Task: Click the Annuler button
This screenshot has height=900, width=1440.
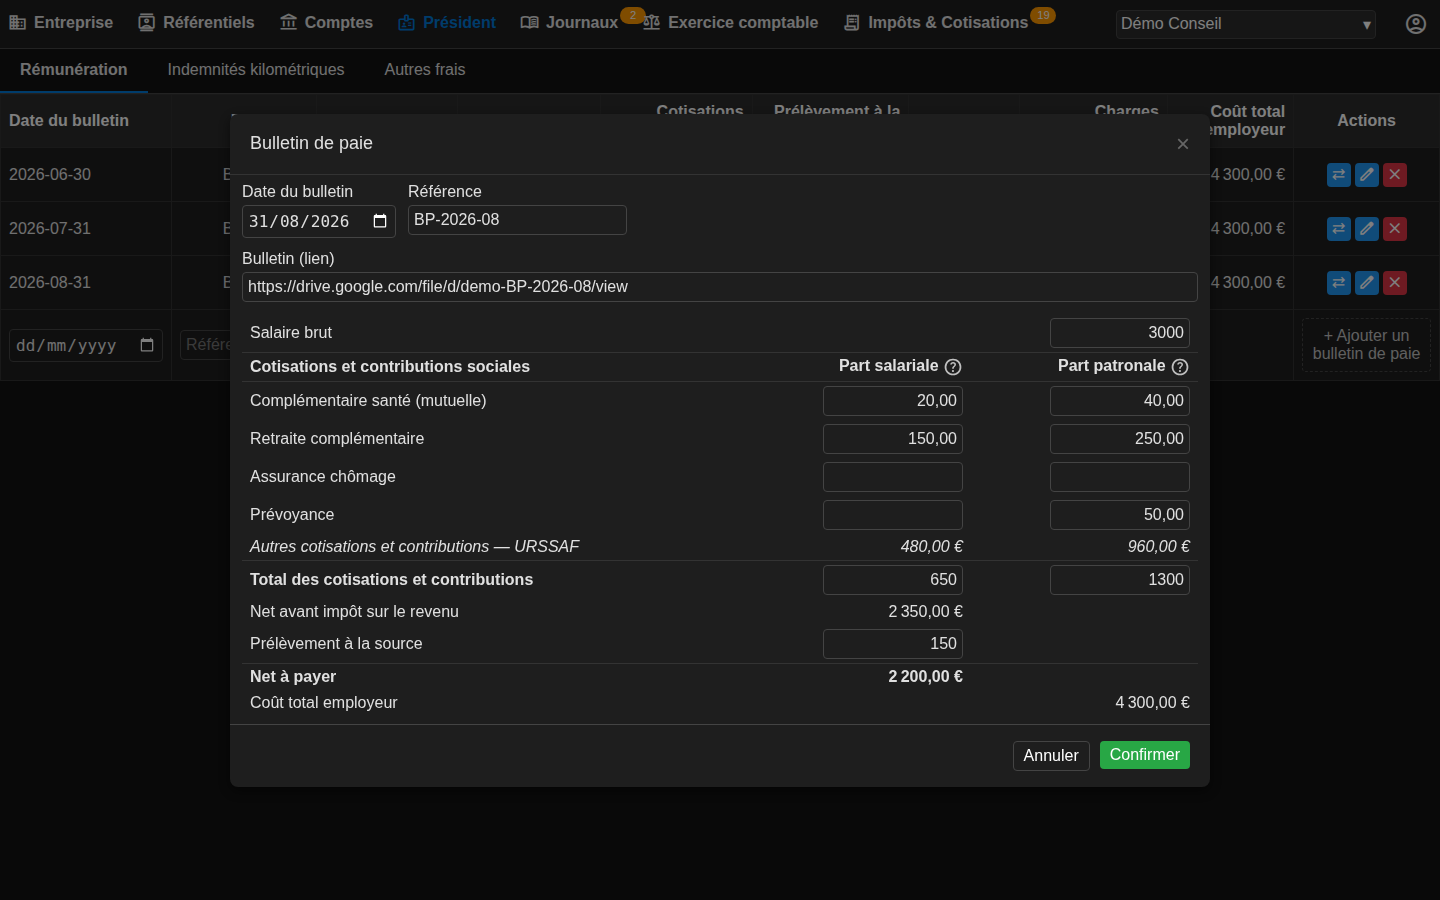Action: pos(1051,756)
